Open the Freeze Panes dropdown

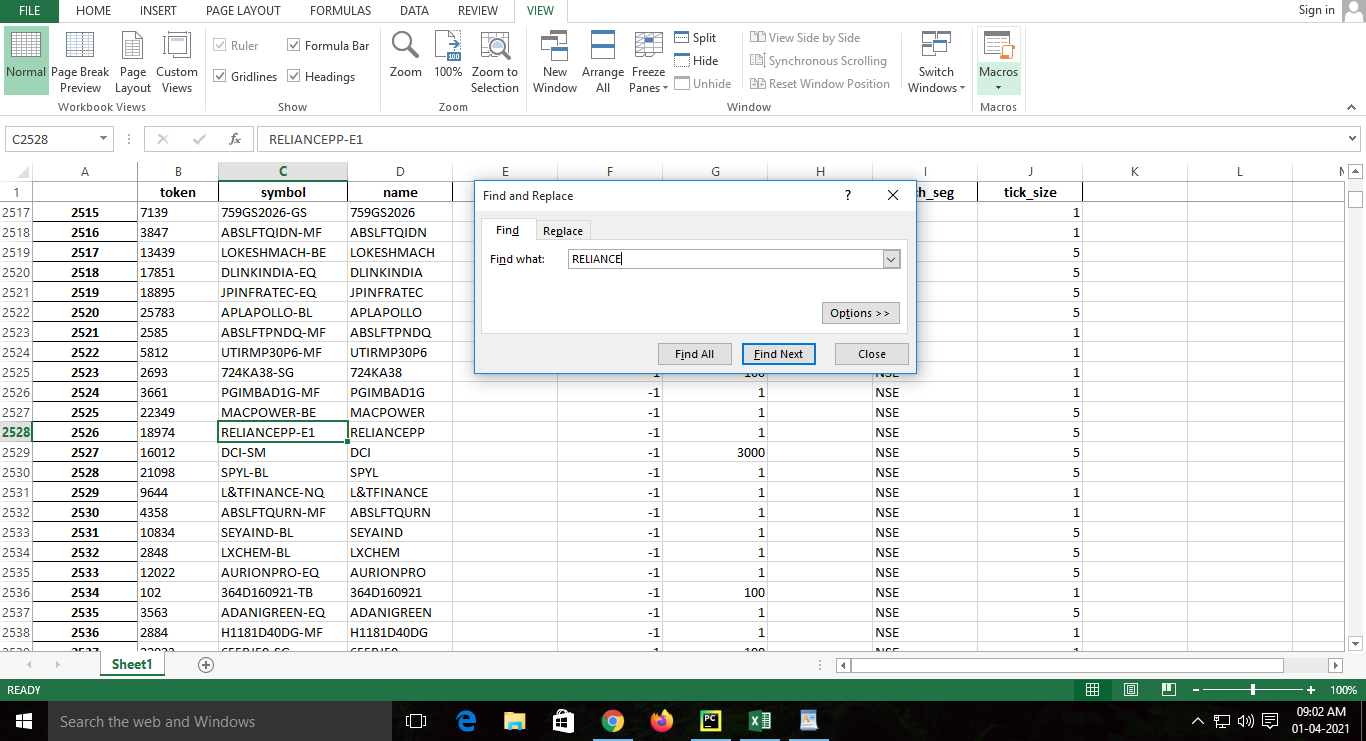tap(648, 60)
